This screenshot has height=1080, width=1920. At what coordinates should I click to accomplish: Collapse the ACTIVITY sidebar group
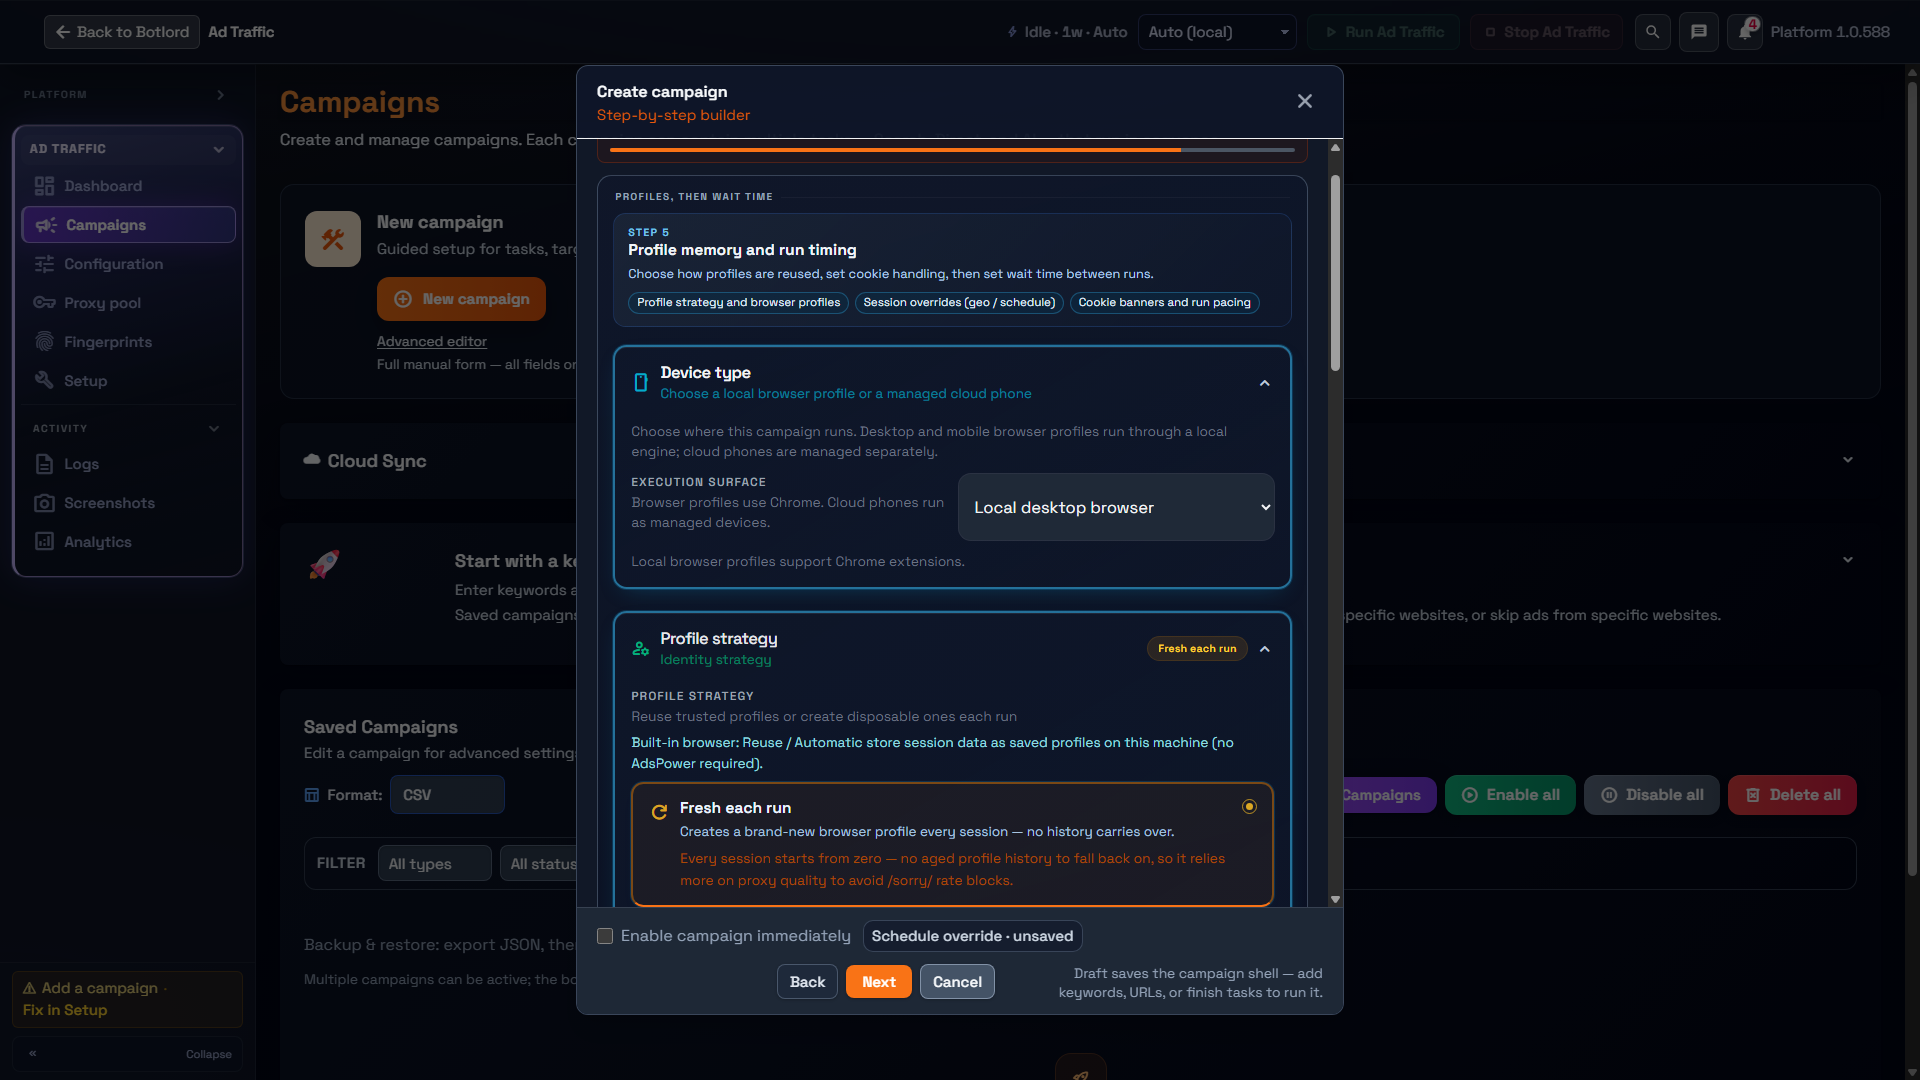coord(214,429)
